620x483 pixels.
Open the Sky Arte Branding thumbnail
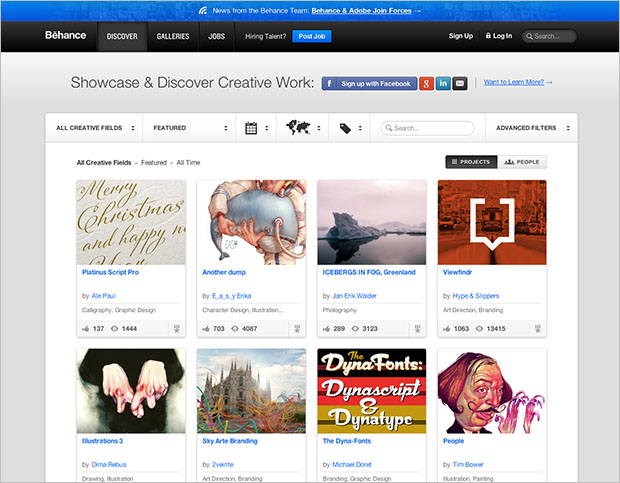(x=251, y=391)
